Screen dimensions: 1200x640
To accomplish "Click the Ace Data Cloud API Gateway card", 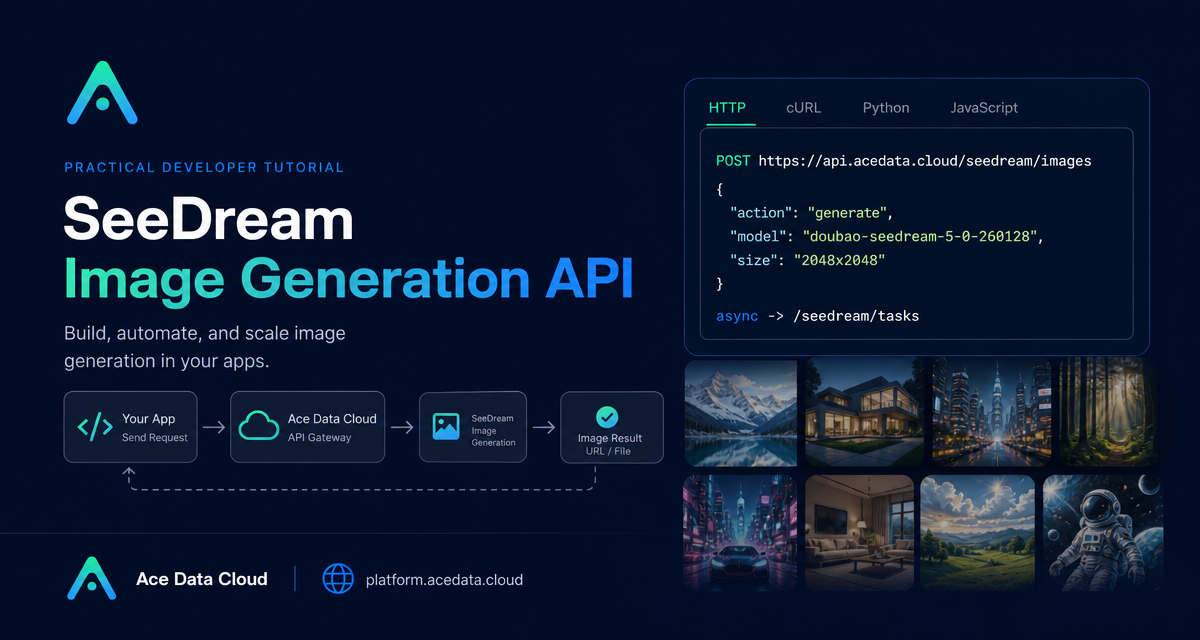I will [307, 427].
